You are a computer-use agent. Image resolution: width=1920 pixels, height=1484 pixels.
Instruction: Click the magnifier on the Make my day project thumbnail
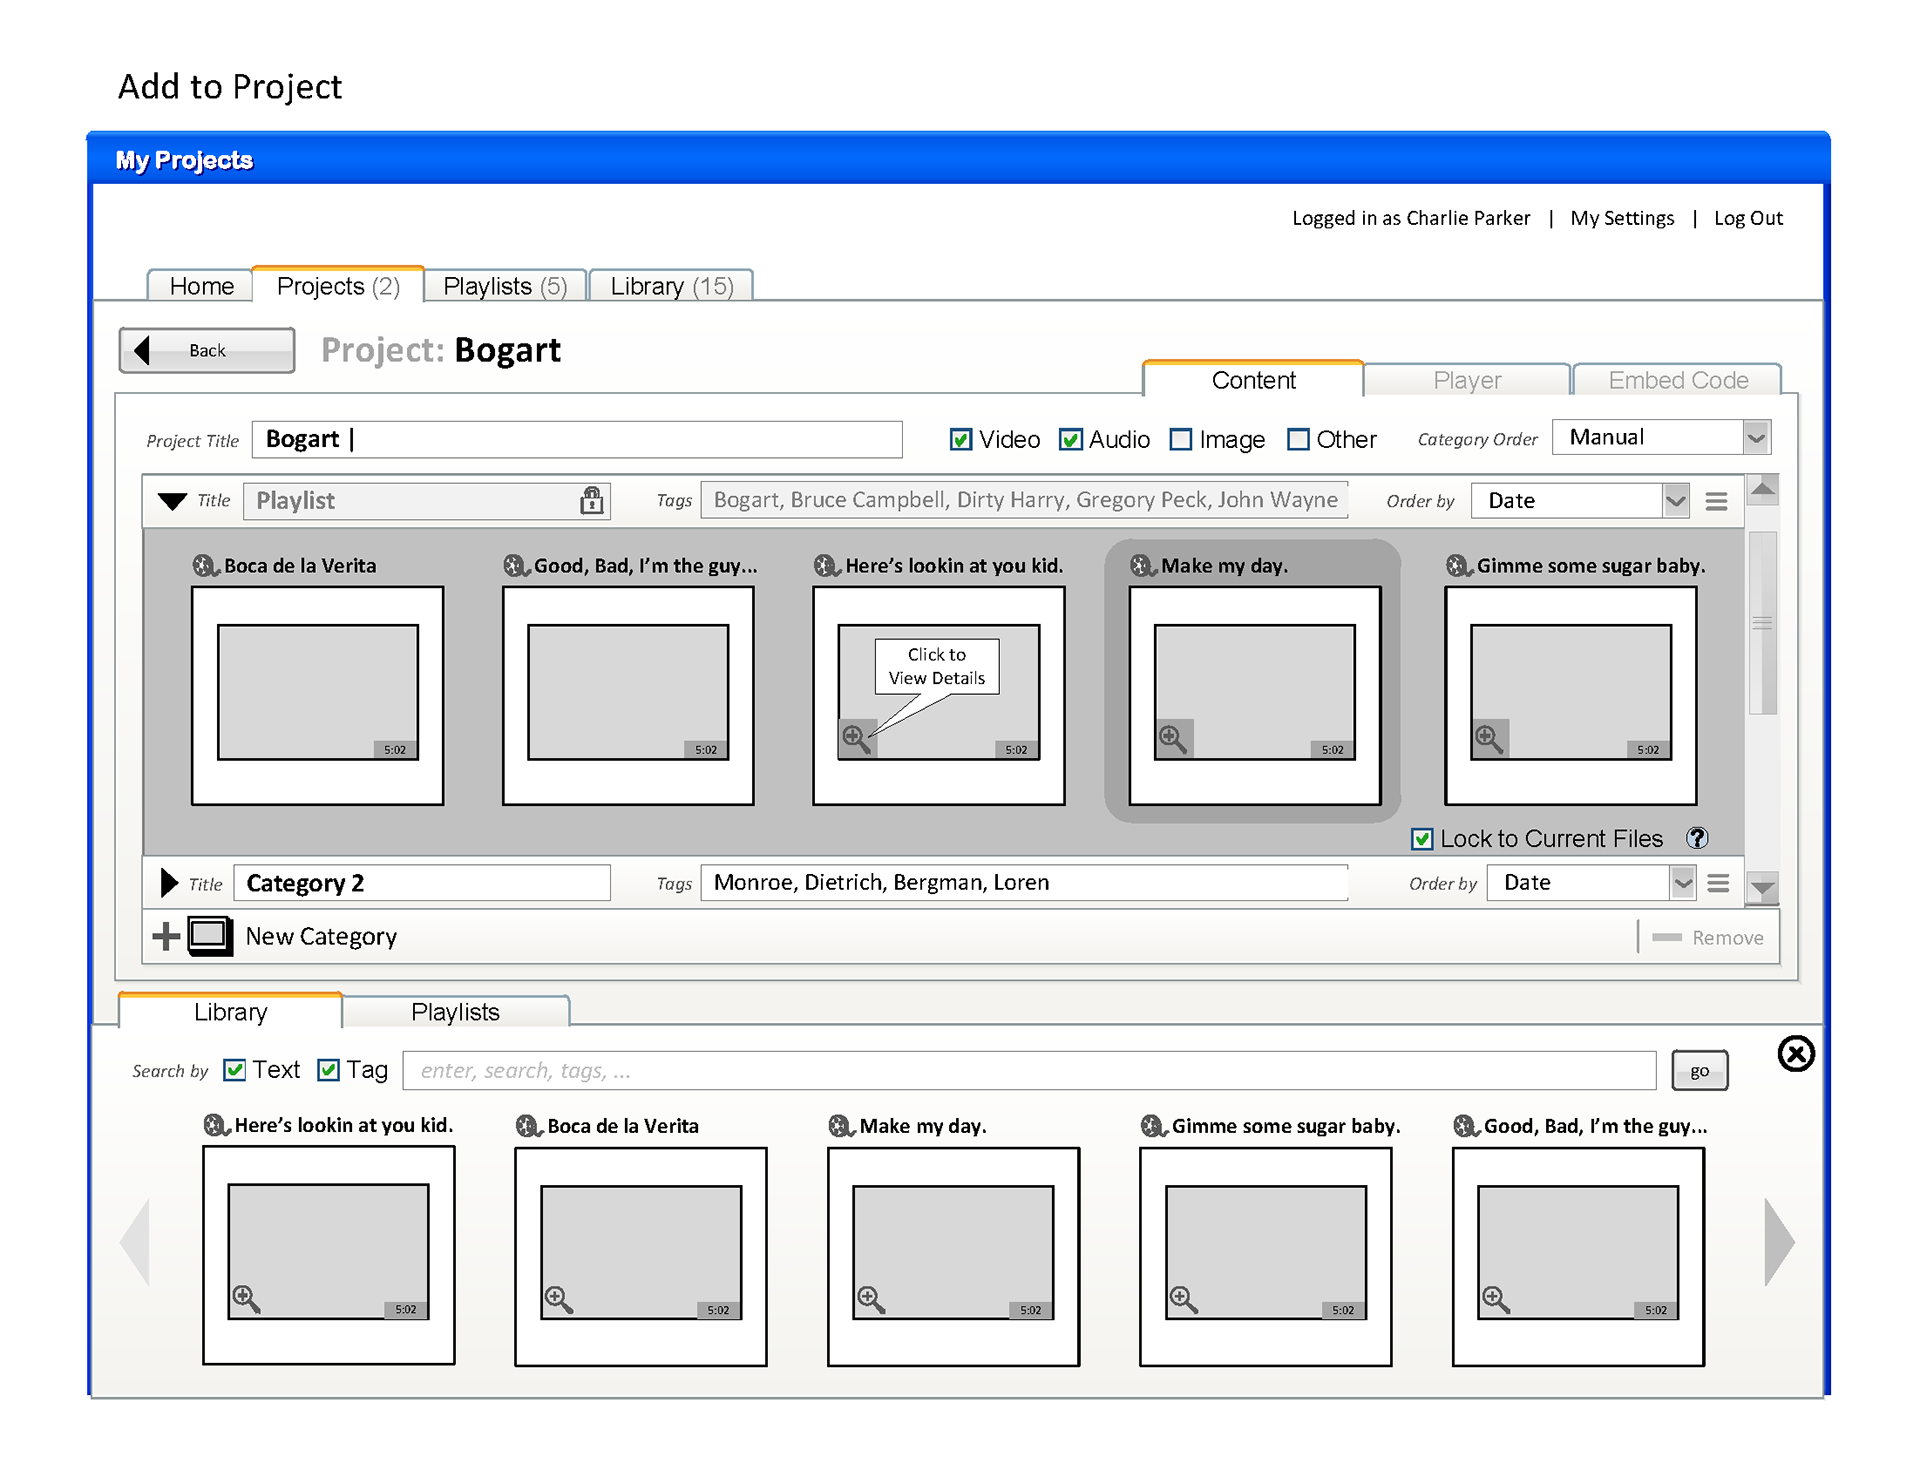click(x=1172, y=739)
